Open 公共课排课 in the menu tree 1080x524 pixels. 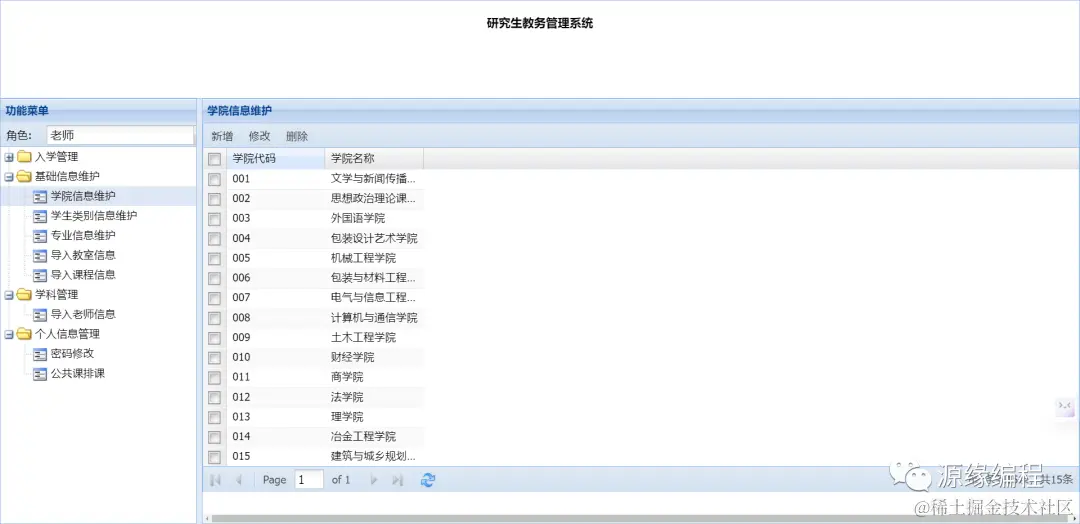78,374
